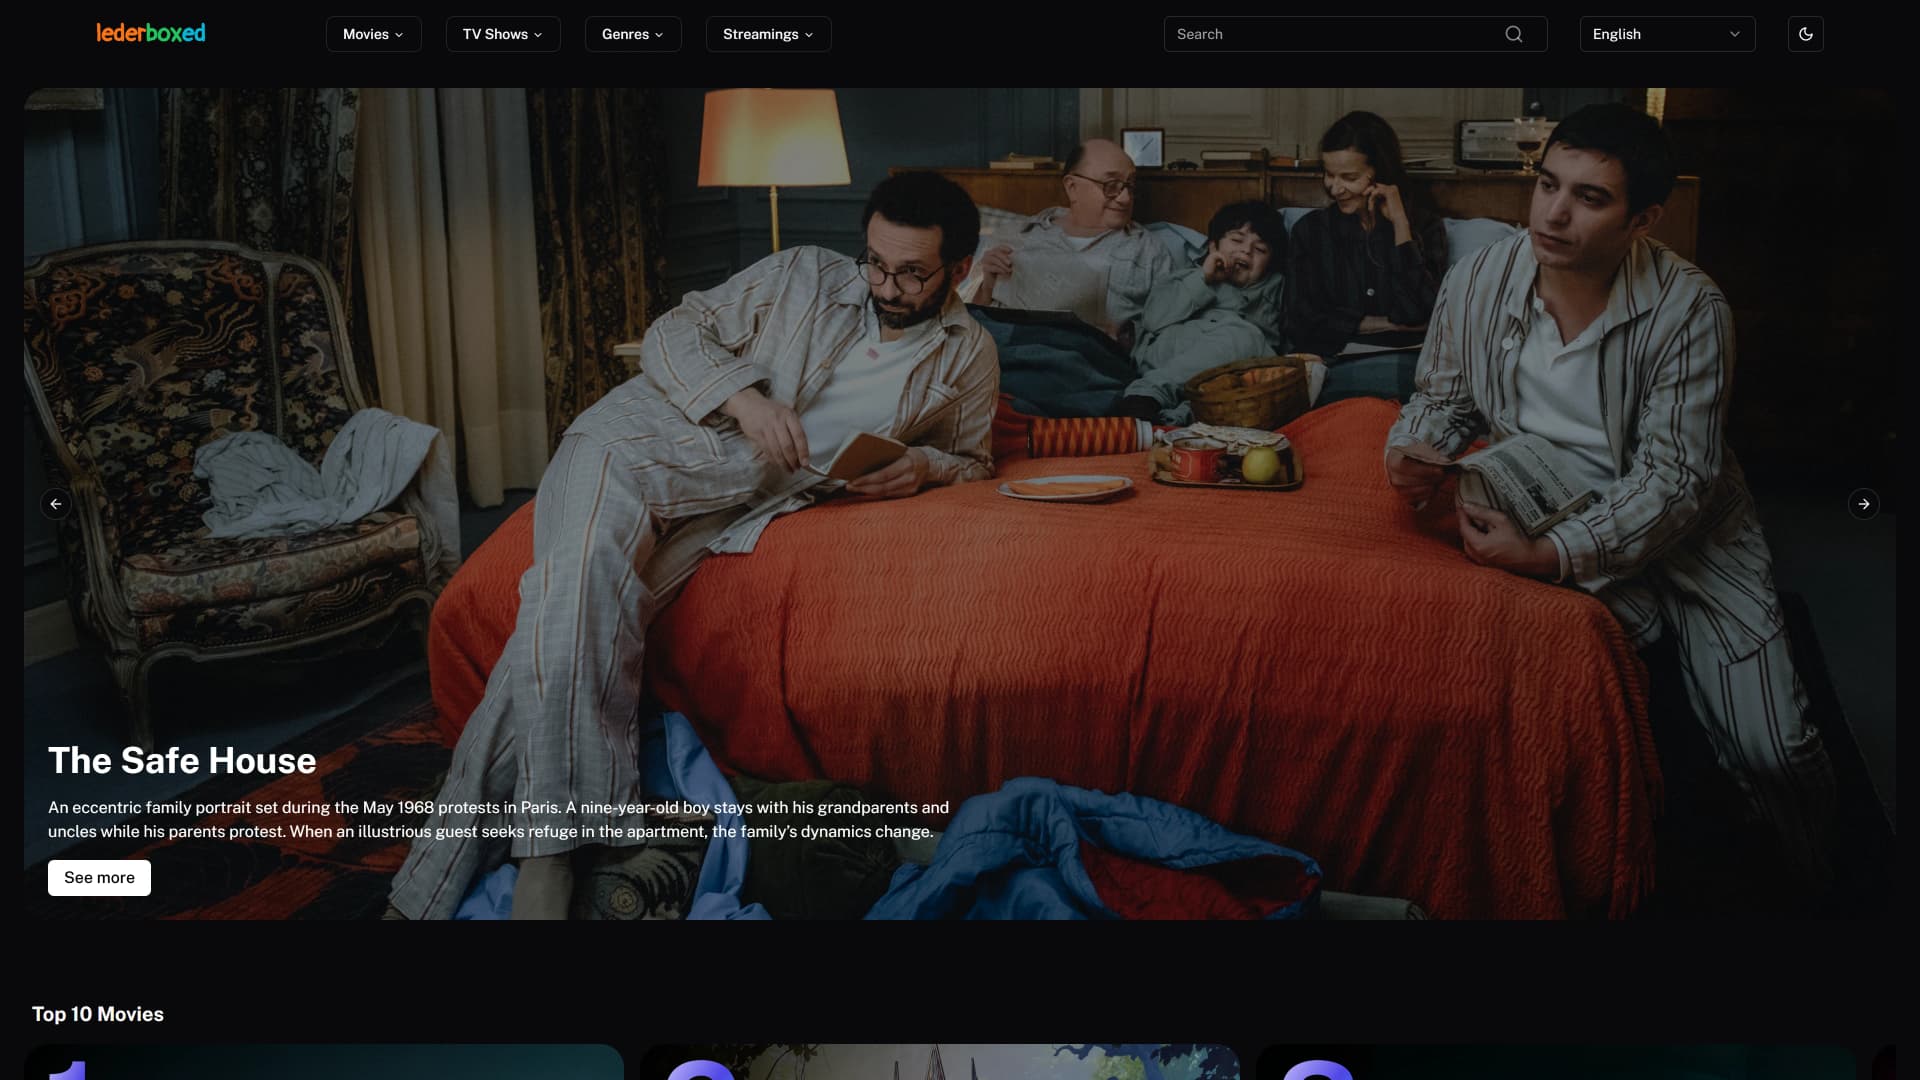Click the search magnifier icon

1513,34
